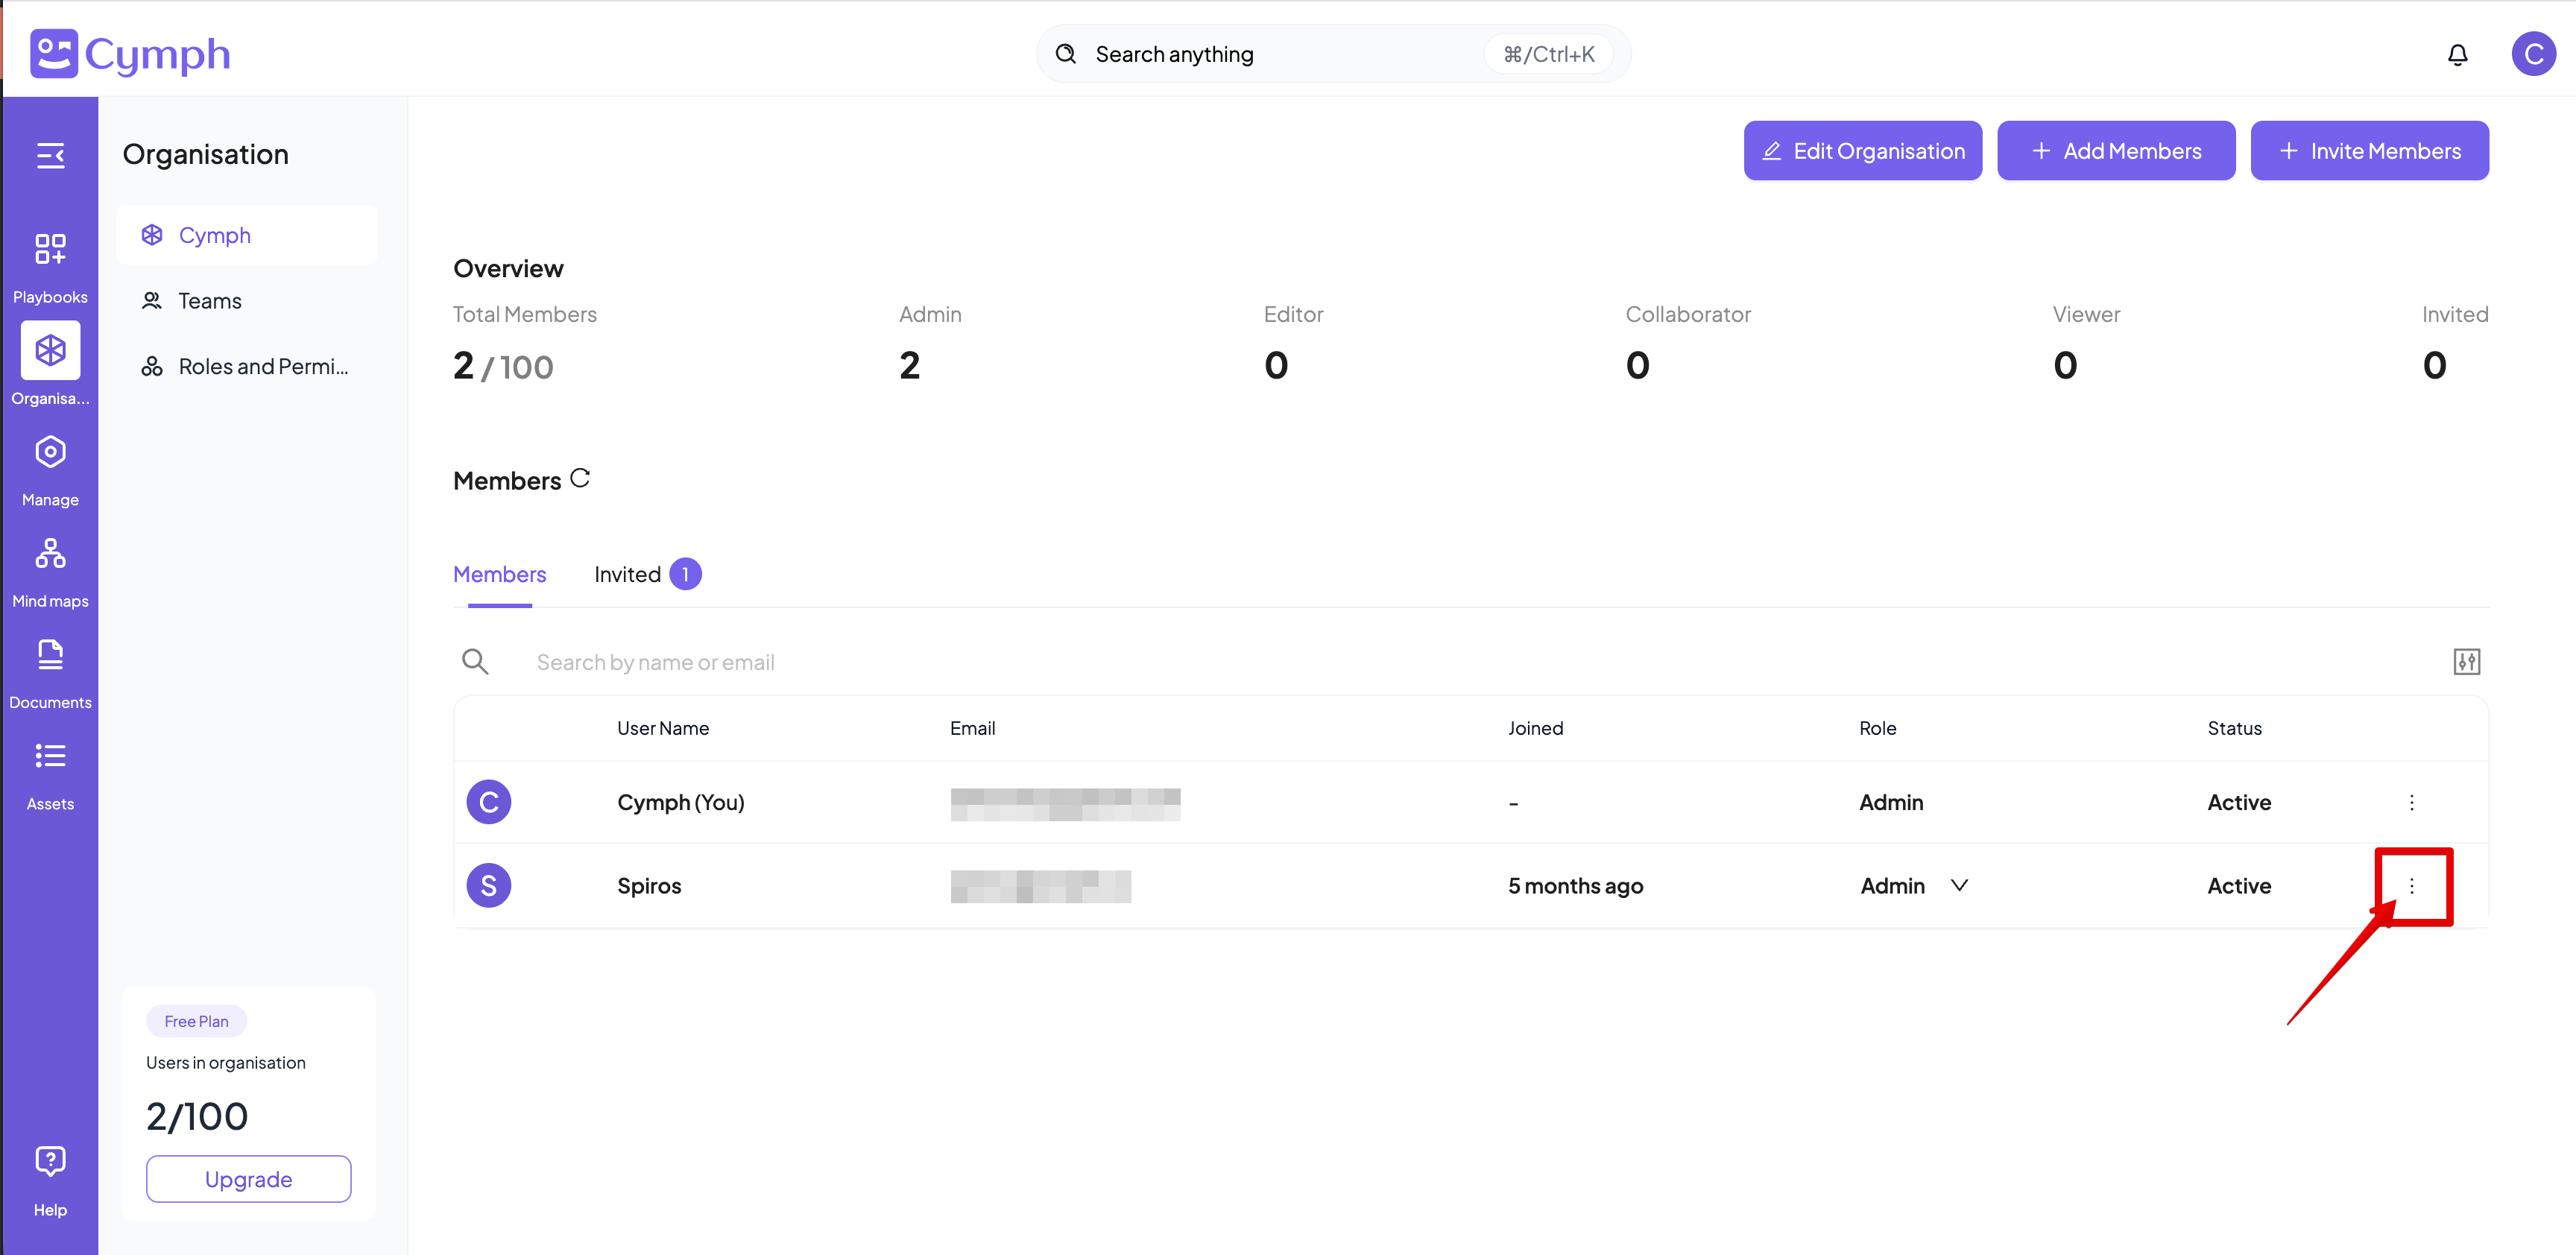Refresh the Members list
Screen dimensions: 2576x1255
click(x=580, y=478)
